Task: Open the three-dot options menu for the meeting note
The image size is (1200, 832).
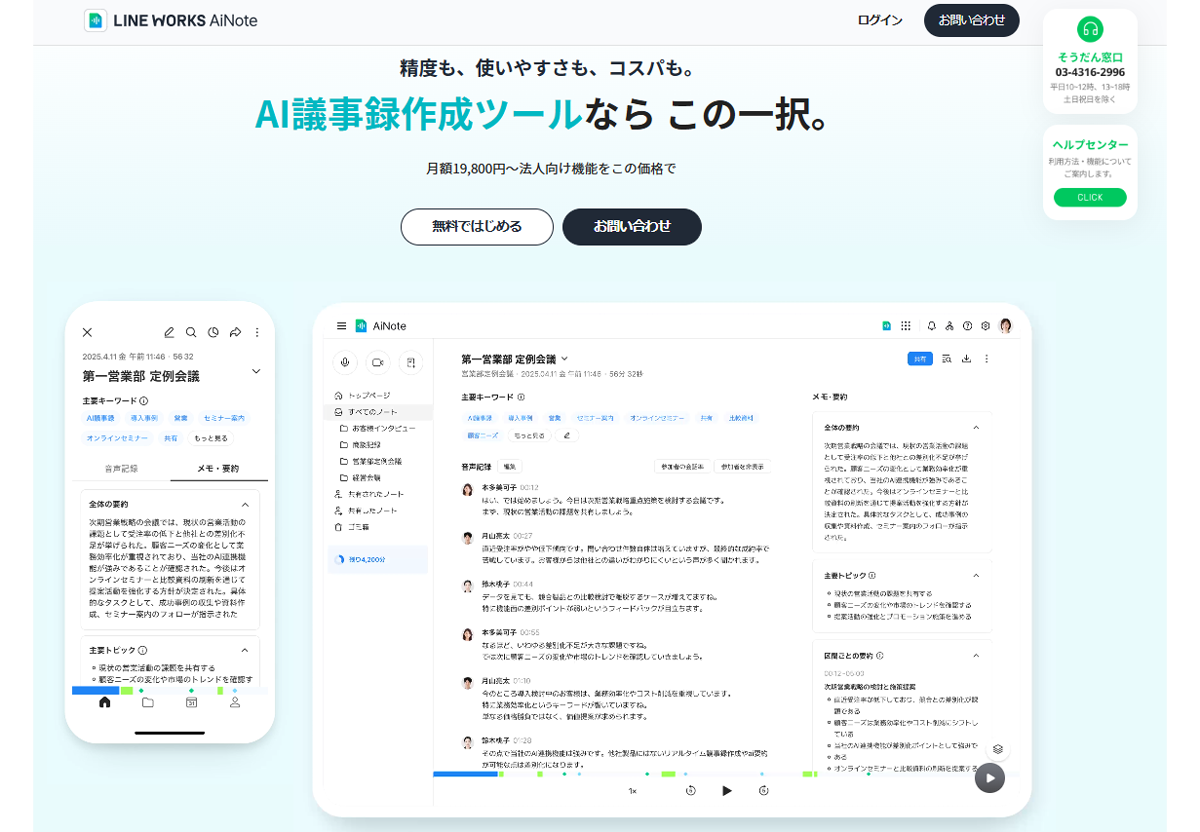Action: coord(986,358)
